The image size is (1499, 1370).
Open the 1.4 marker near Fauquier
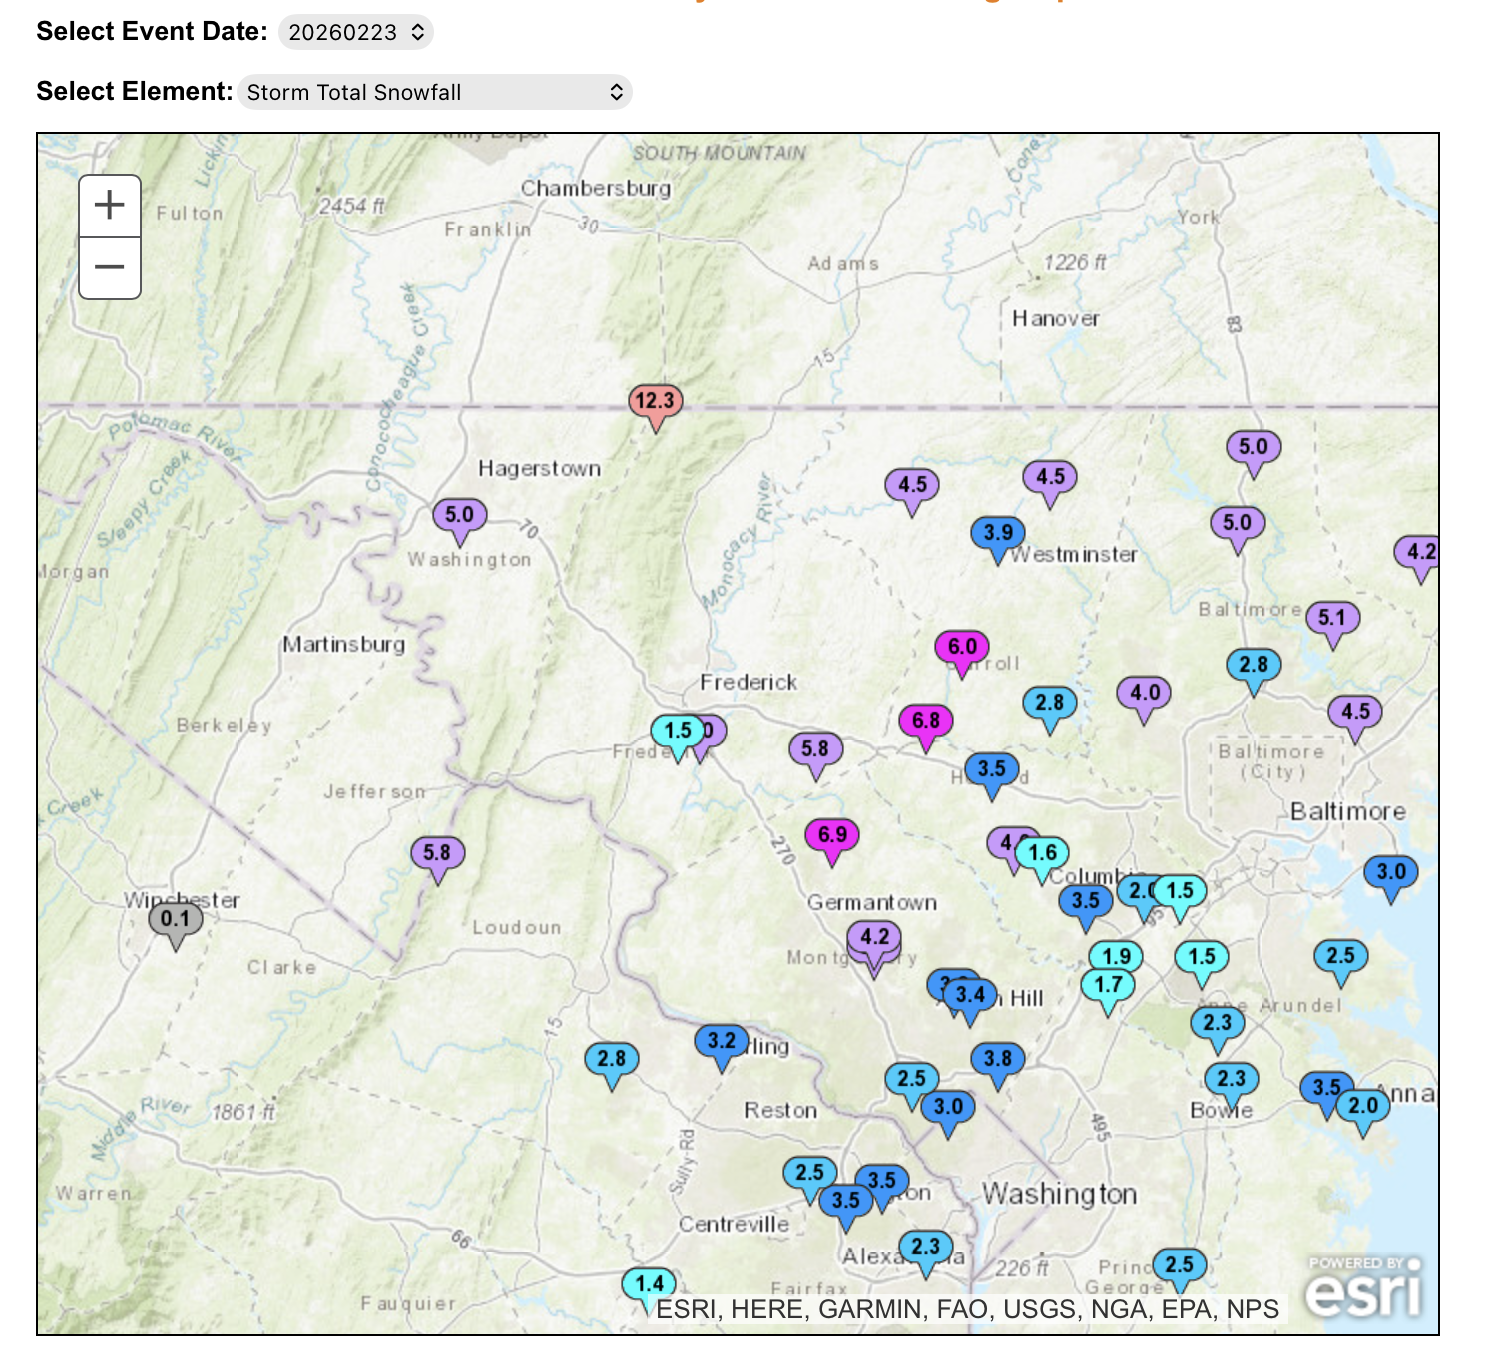649,1284
